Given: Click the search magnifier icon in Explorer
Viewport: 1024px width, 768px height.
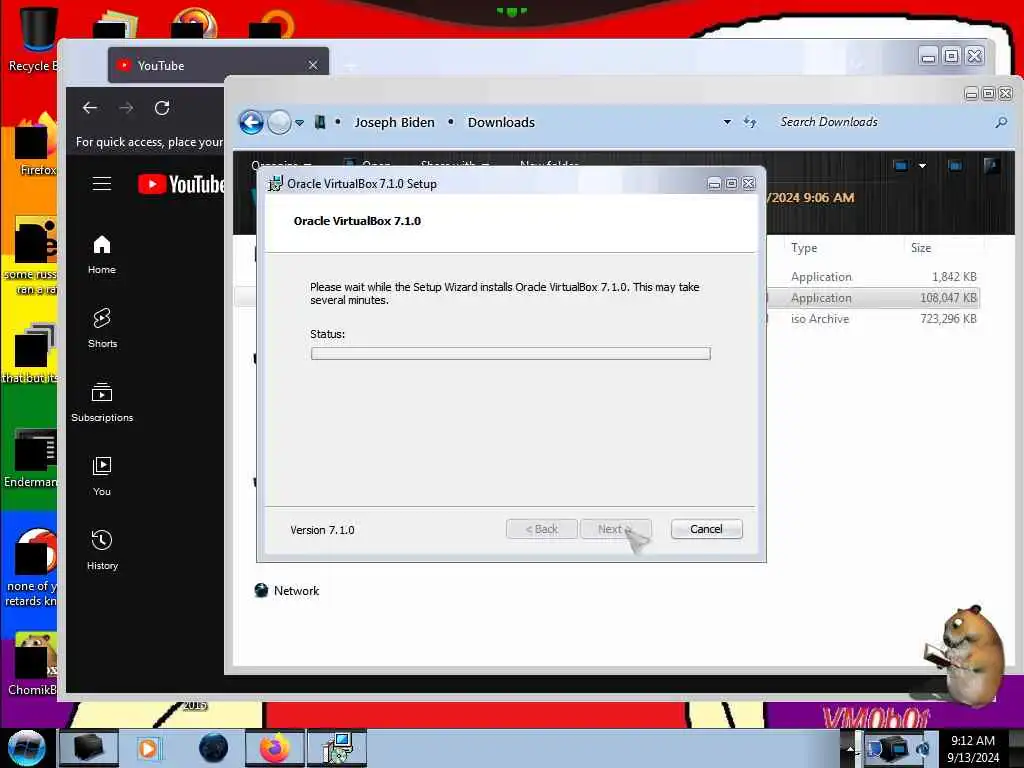Looking at the screenshot, I should 1001,122.
